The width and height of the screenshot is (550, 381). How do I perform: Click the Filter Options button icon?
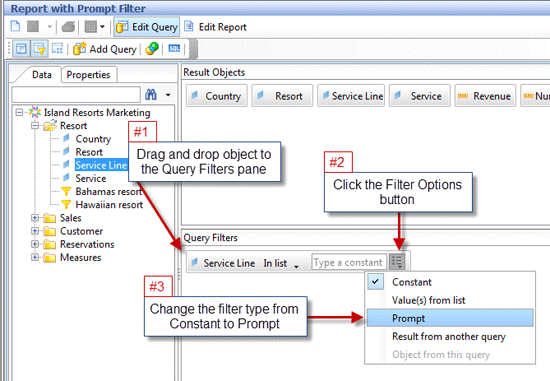pos(397,262)
